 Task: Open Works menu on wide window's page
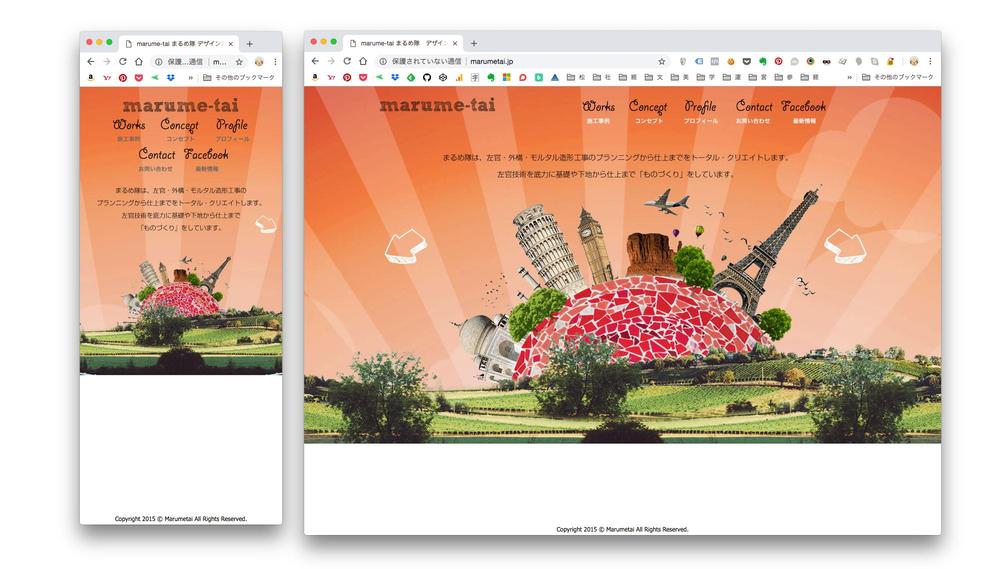coord(598,111)
